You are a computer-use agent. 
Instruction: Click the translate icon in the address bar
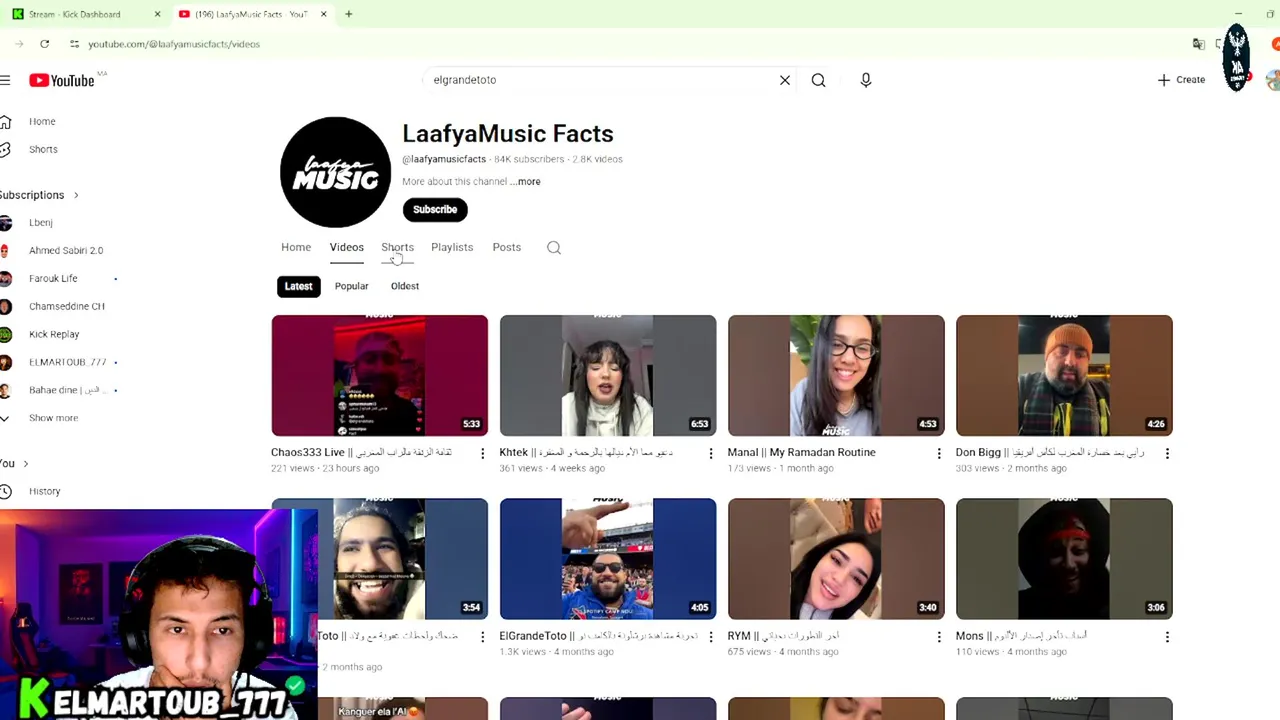tap(1198, 44)
